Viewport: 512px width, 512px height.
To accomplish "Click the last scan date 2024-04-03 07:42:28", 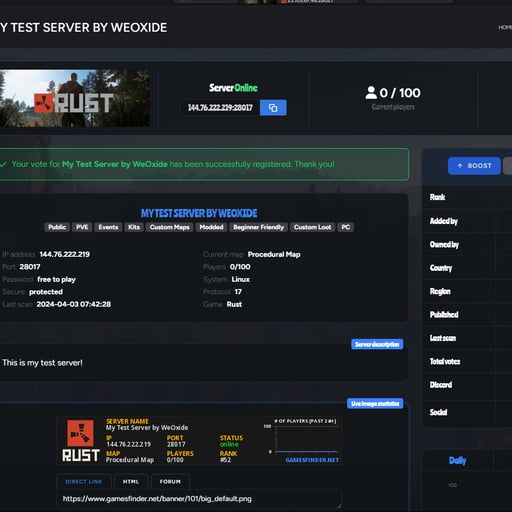I will click(74, 304).
